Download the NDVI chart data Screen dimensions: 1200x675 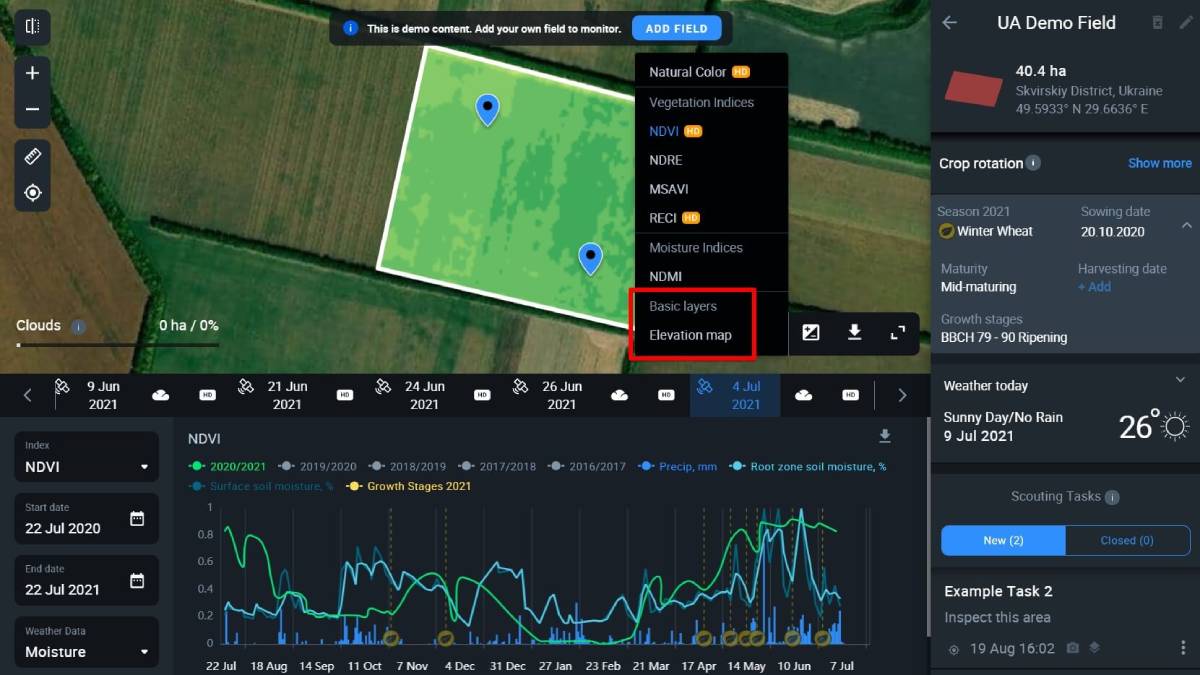pyautogui.click(x=884, y=437)
